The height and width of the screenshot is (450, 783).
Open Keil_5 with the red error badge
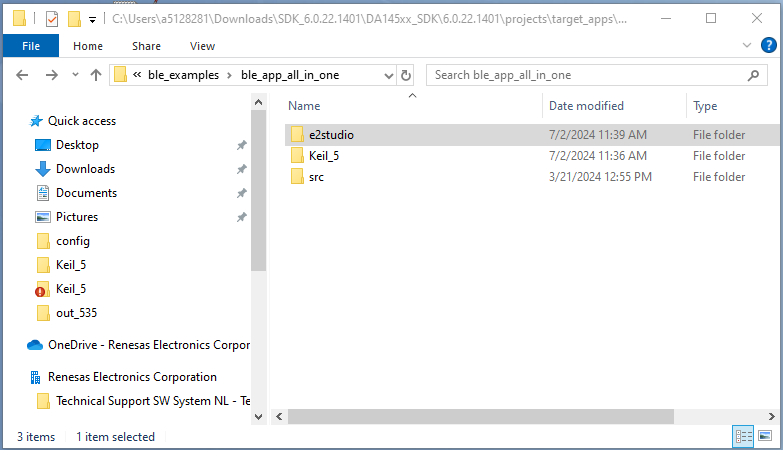pyautogui.click(x=71, y=289)
